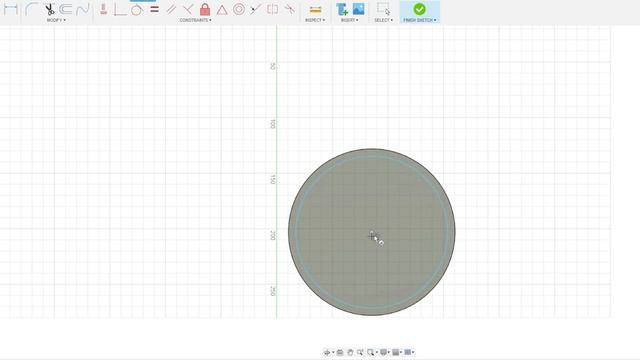Apply the Symmetry constraint
Screen dimensions: 640x360
pos(272,9)
